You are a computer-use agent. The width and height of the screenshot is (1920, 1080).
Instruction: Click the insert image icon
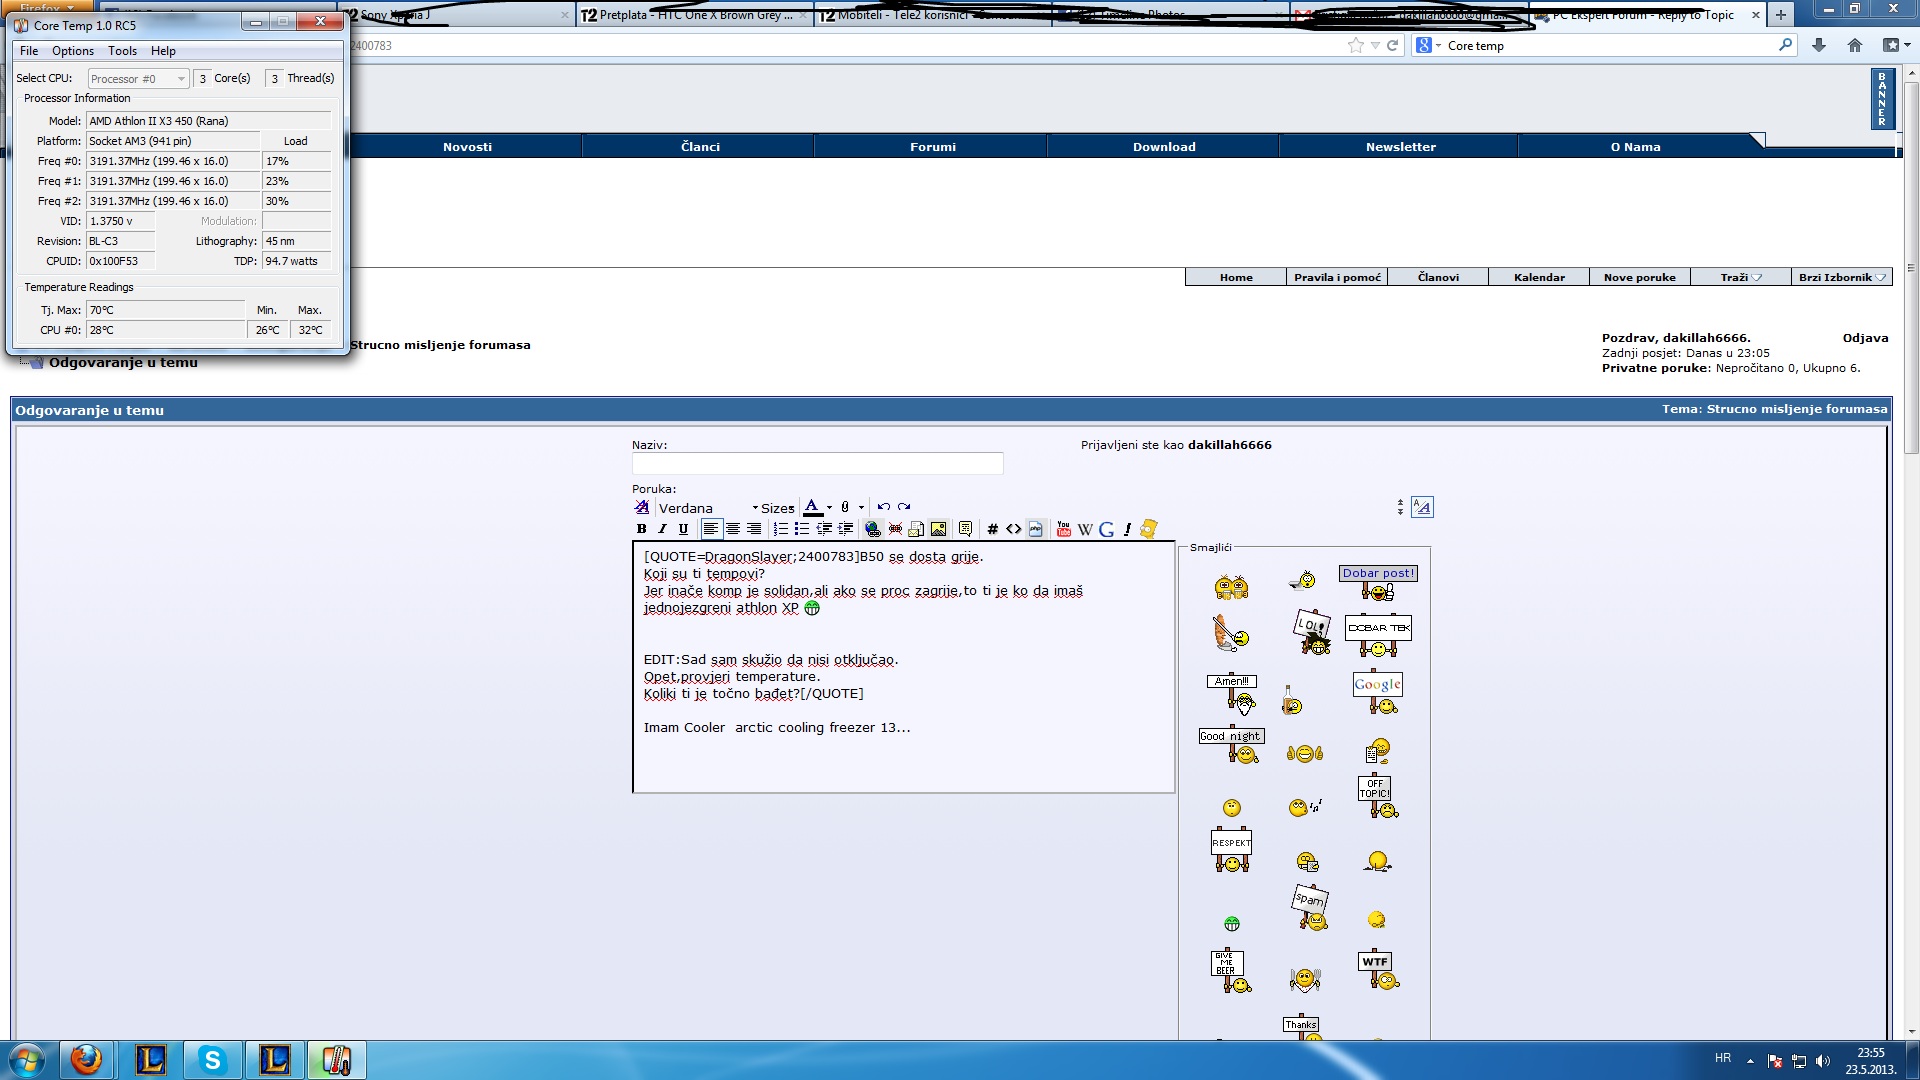938,529
